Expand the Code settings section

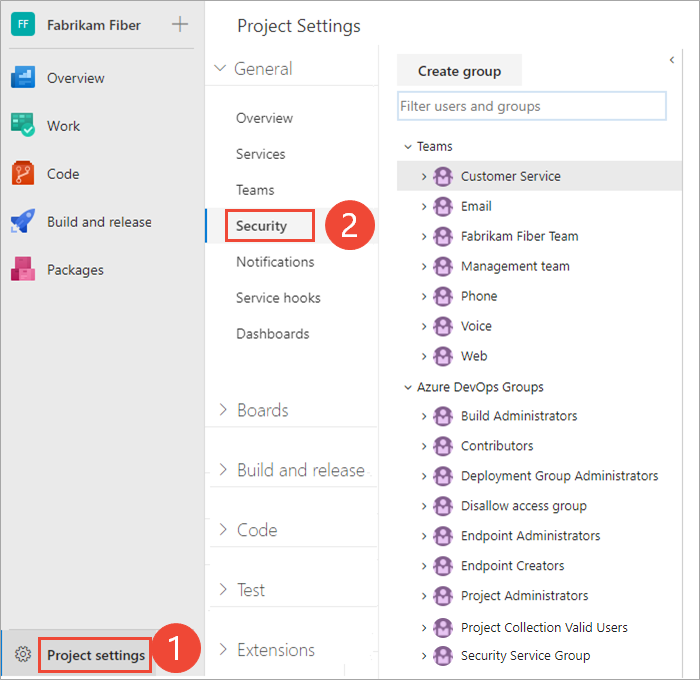(x=223, y=529)
